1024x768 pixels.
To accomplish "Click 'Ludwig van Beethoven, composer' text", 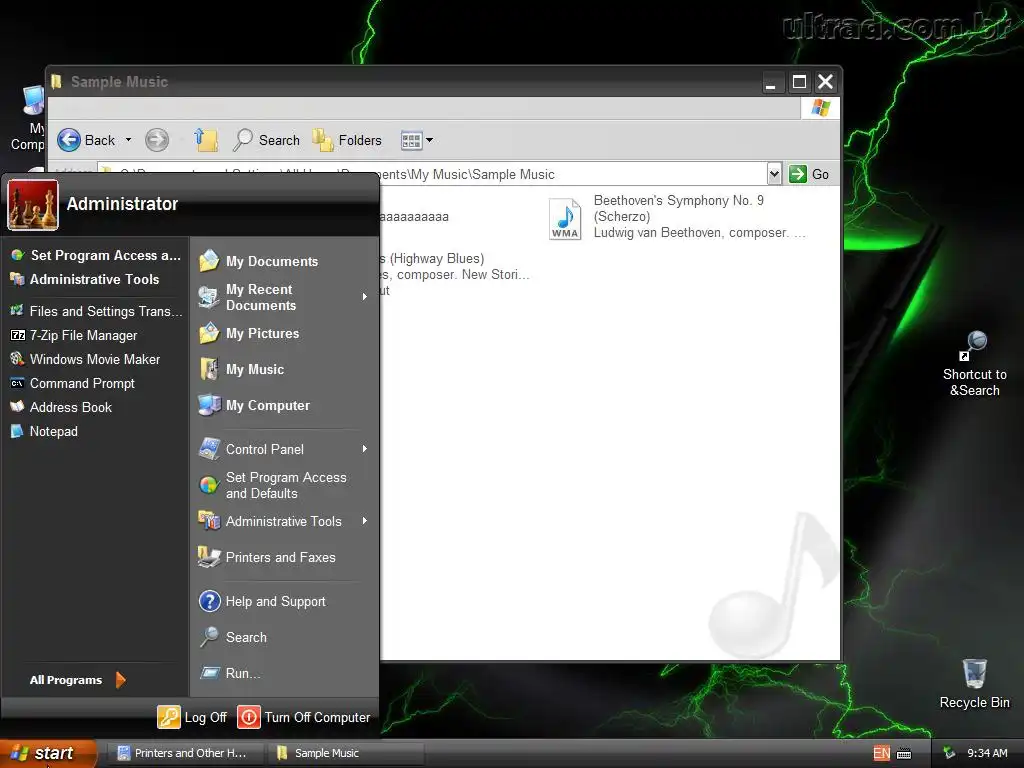I will click(x=690, y=232).
